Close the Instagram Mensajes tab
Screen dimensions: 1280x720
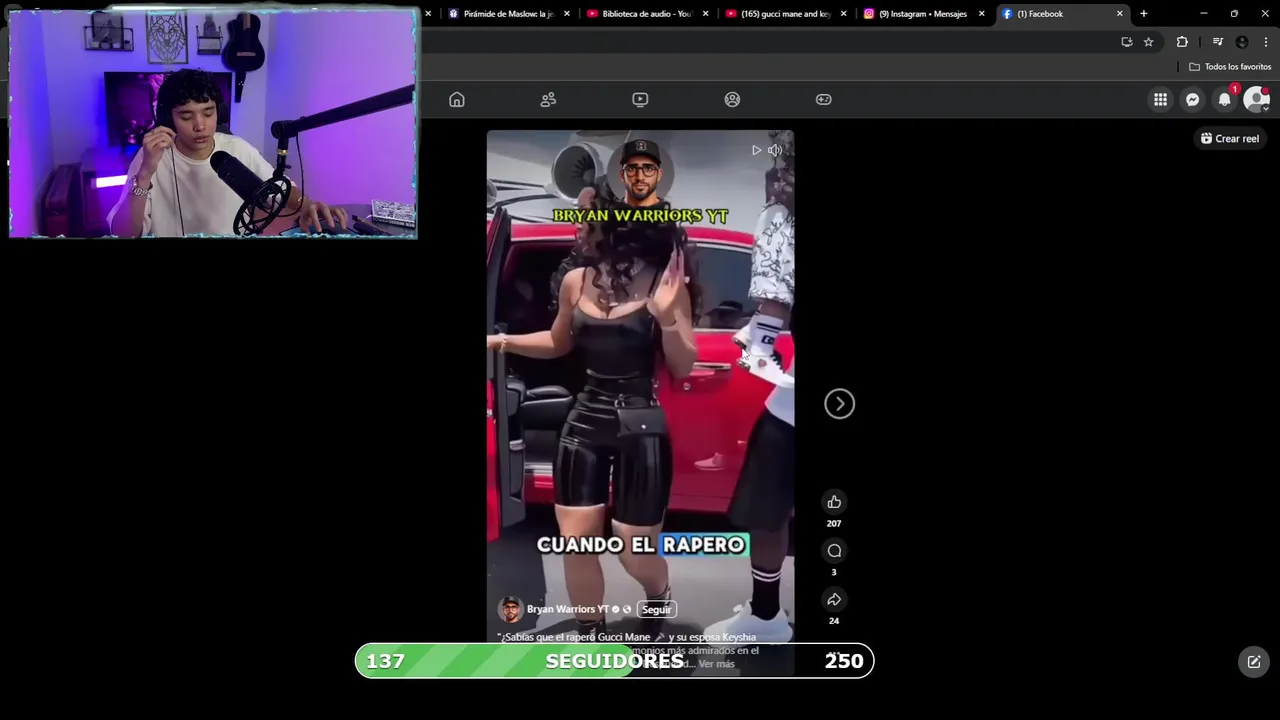pos(981,14)
